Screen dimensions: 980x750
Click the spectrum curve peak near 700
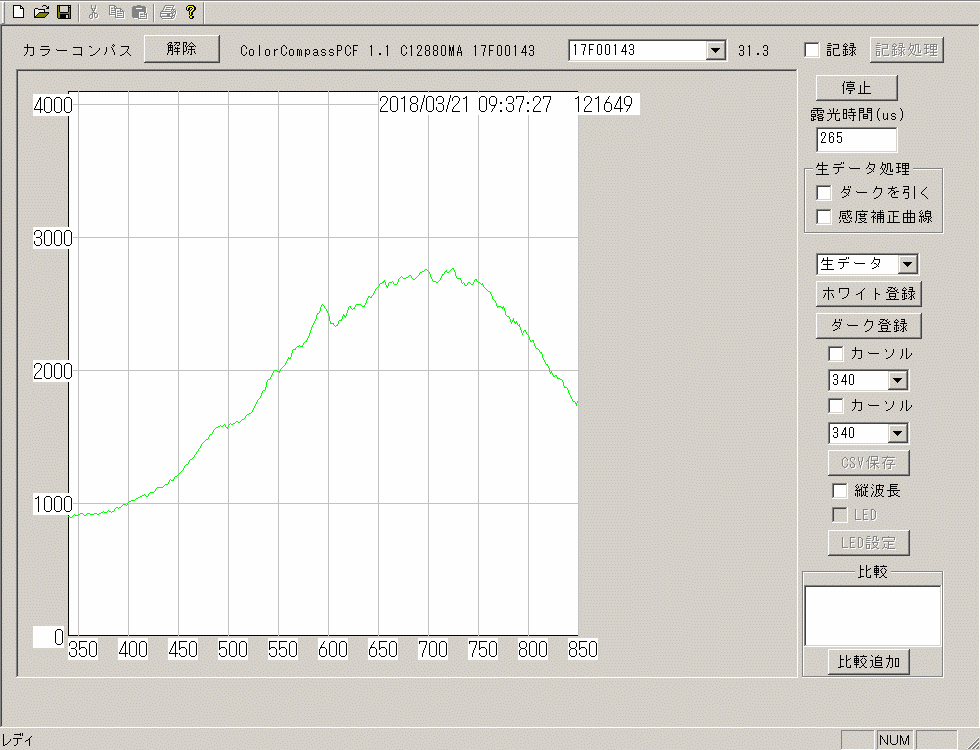click(428, 270)
